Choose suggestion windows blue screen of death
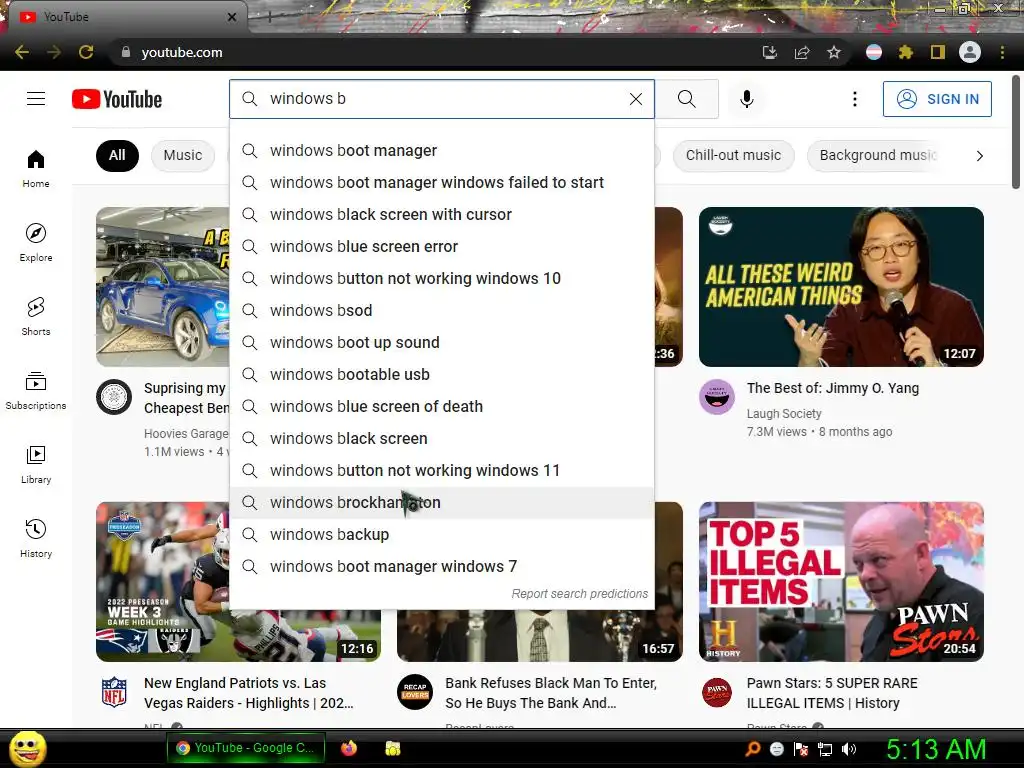1024x768 pixels. coord(442,406)
